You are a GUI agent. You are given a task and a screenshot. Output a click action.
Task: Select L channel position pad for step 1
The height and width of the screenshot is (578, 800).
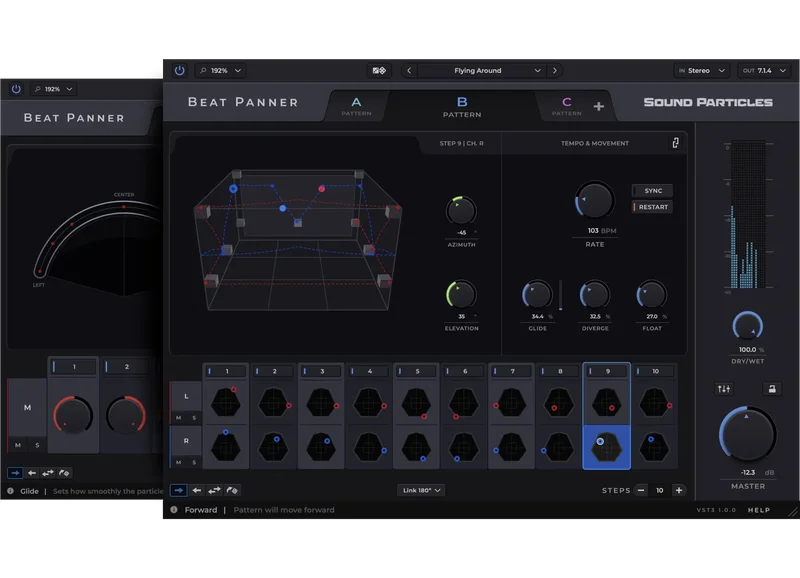226,402
